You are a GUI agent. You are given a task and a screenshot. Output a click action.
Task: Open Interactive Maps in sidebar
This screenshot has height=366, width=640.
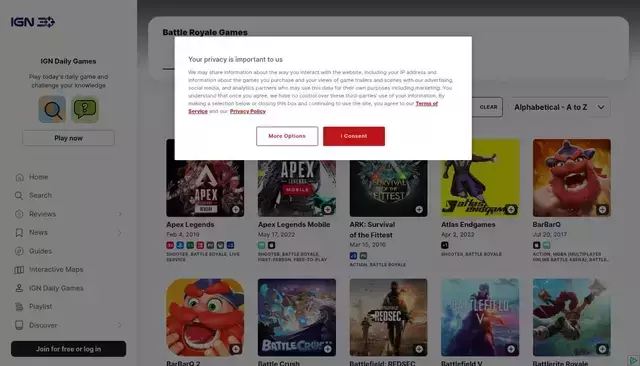pos(56,270)
